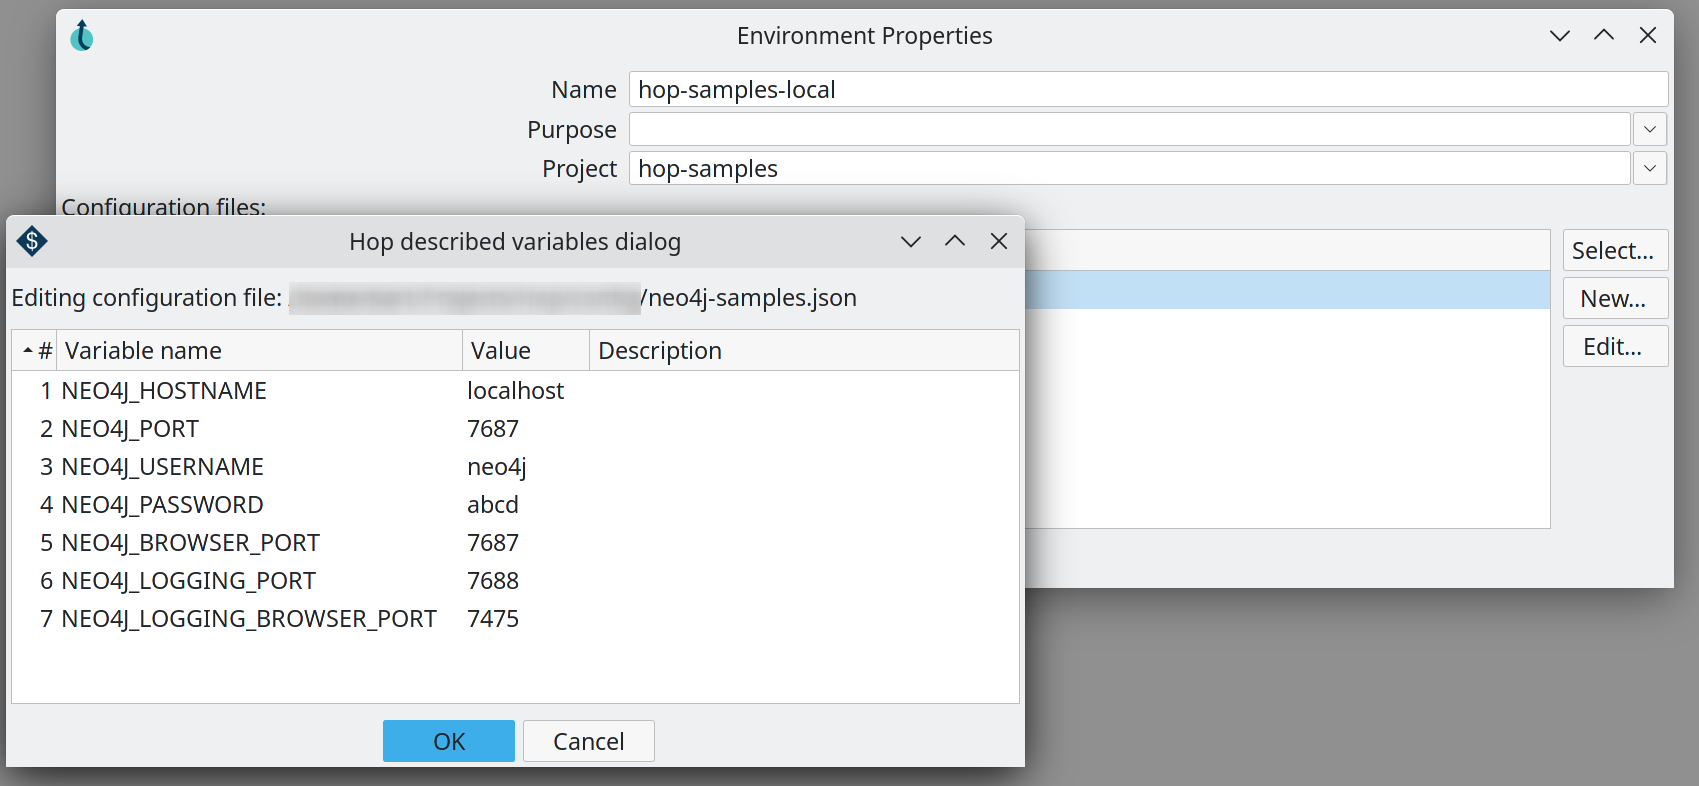Minimize the Environment Properties window
Image resolution: width=1699 pixels, height=786 pixels.
pos(1559,36)
